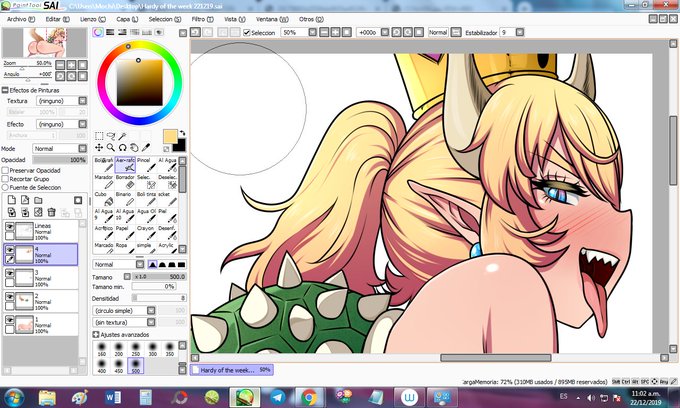Show the color wheel panel
The height and width of the screenshot is (408, 680).
click(x=98, y=33)
